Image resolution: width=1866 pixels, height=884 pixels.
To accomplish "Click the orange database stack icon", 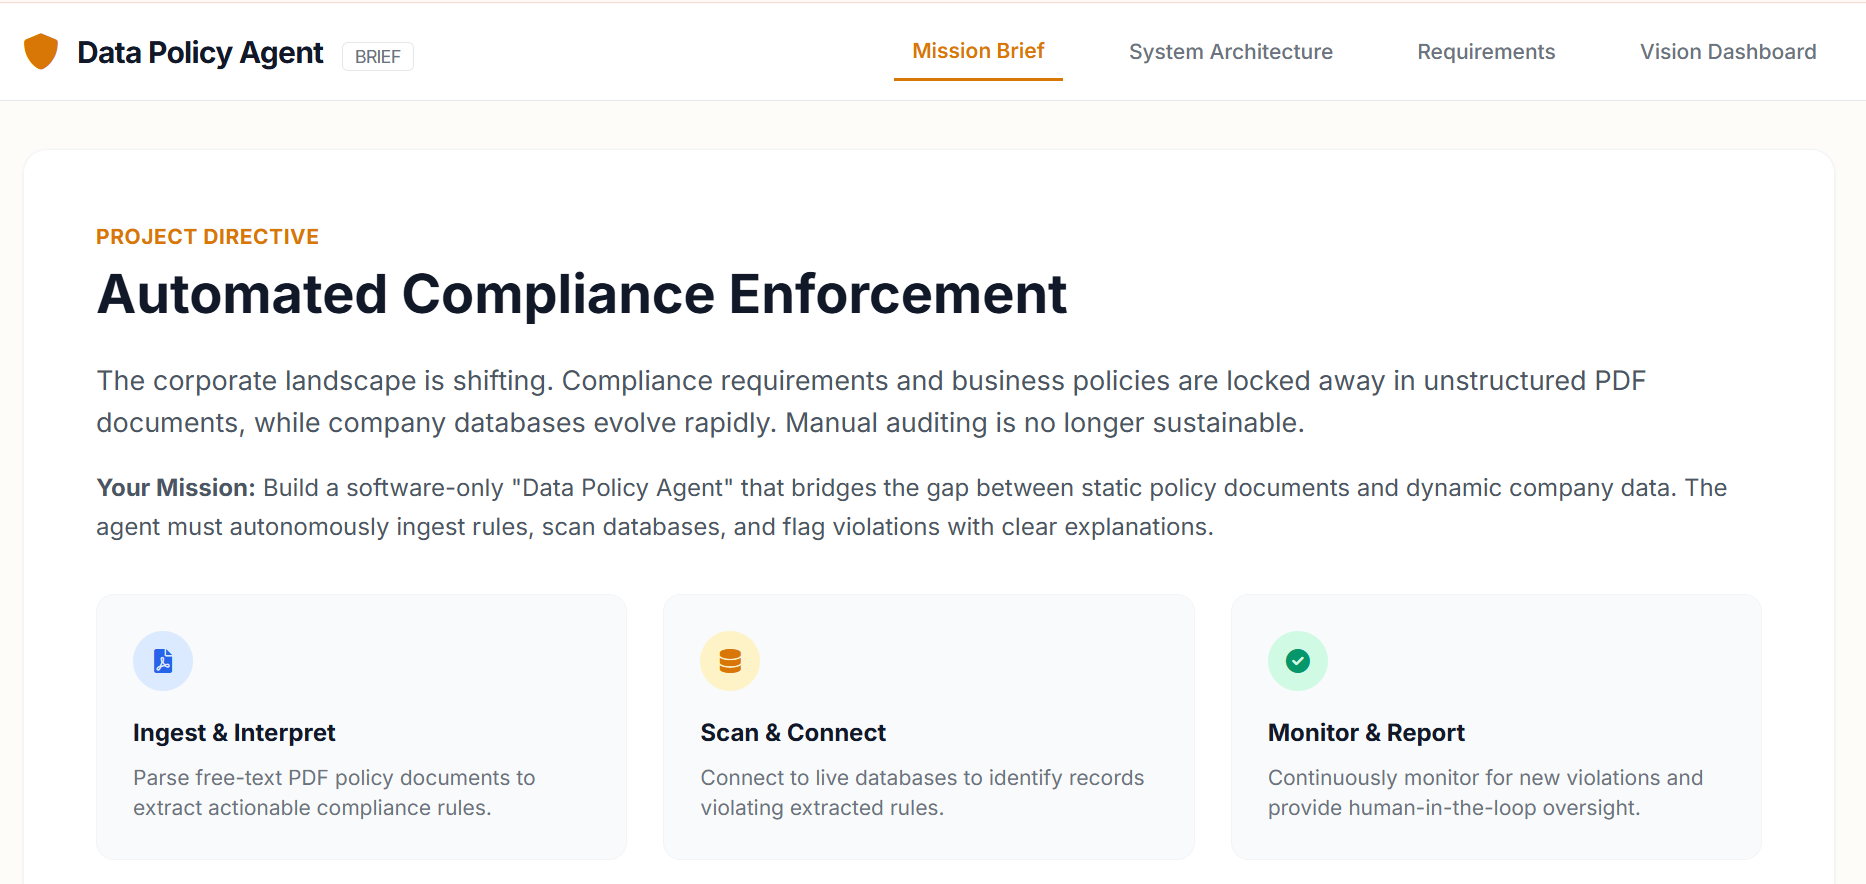I will click(x=730, y=661).
